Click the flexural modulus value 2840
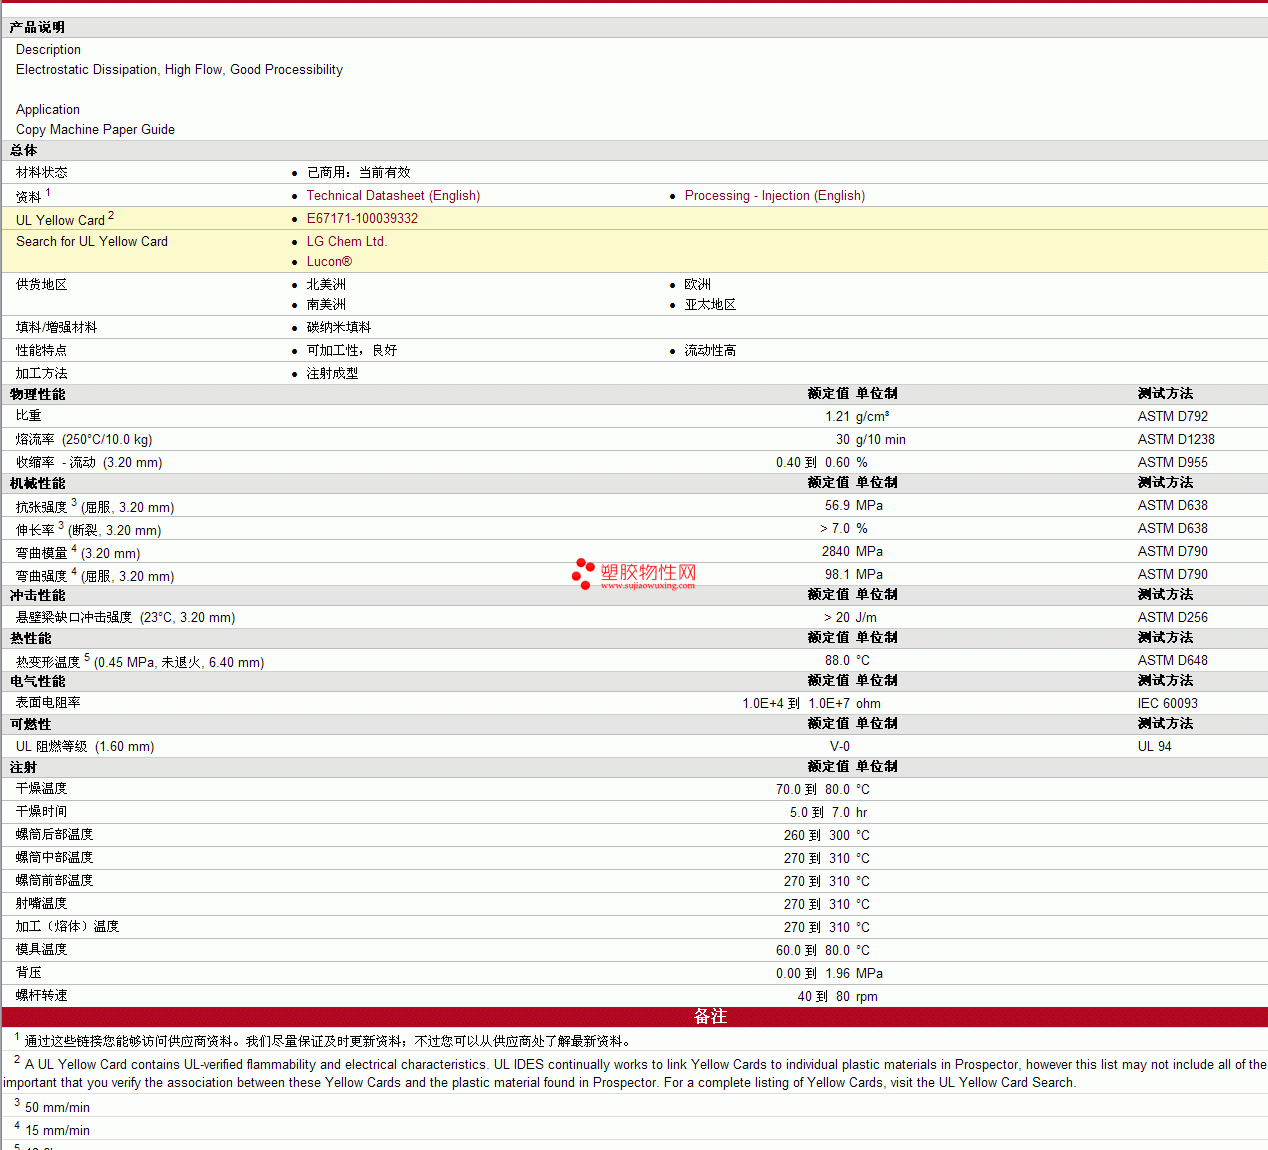This screenshot has width=1268, height=1150. click(x=836, y=552)
